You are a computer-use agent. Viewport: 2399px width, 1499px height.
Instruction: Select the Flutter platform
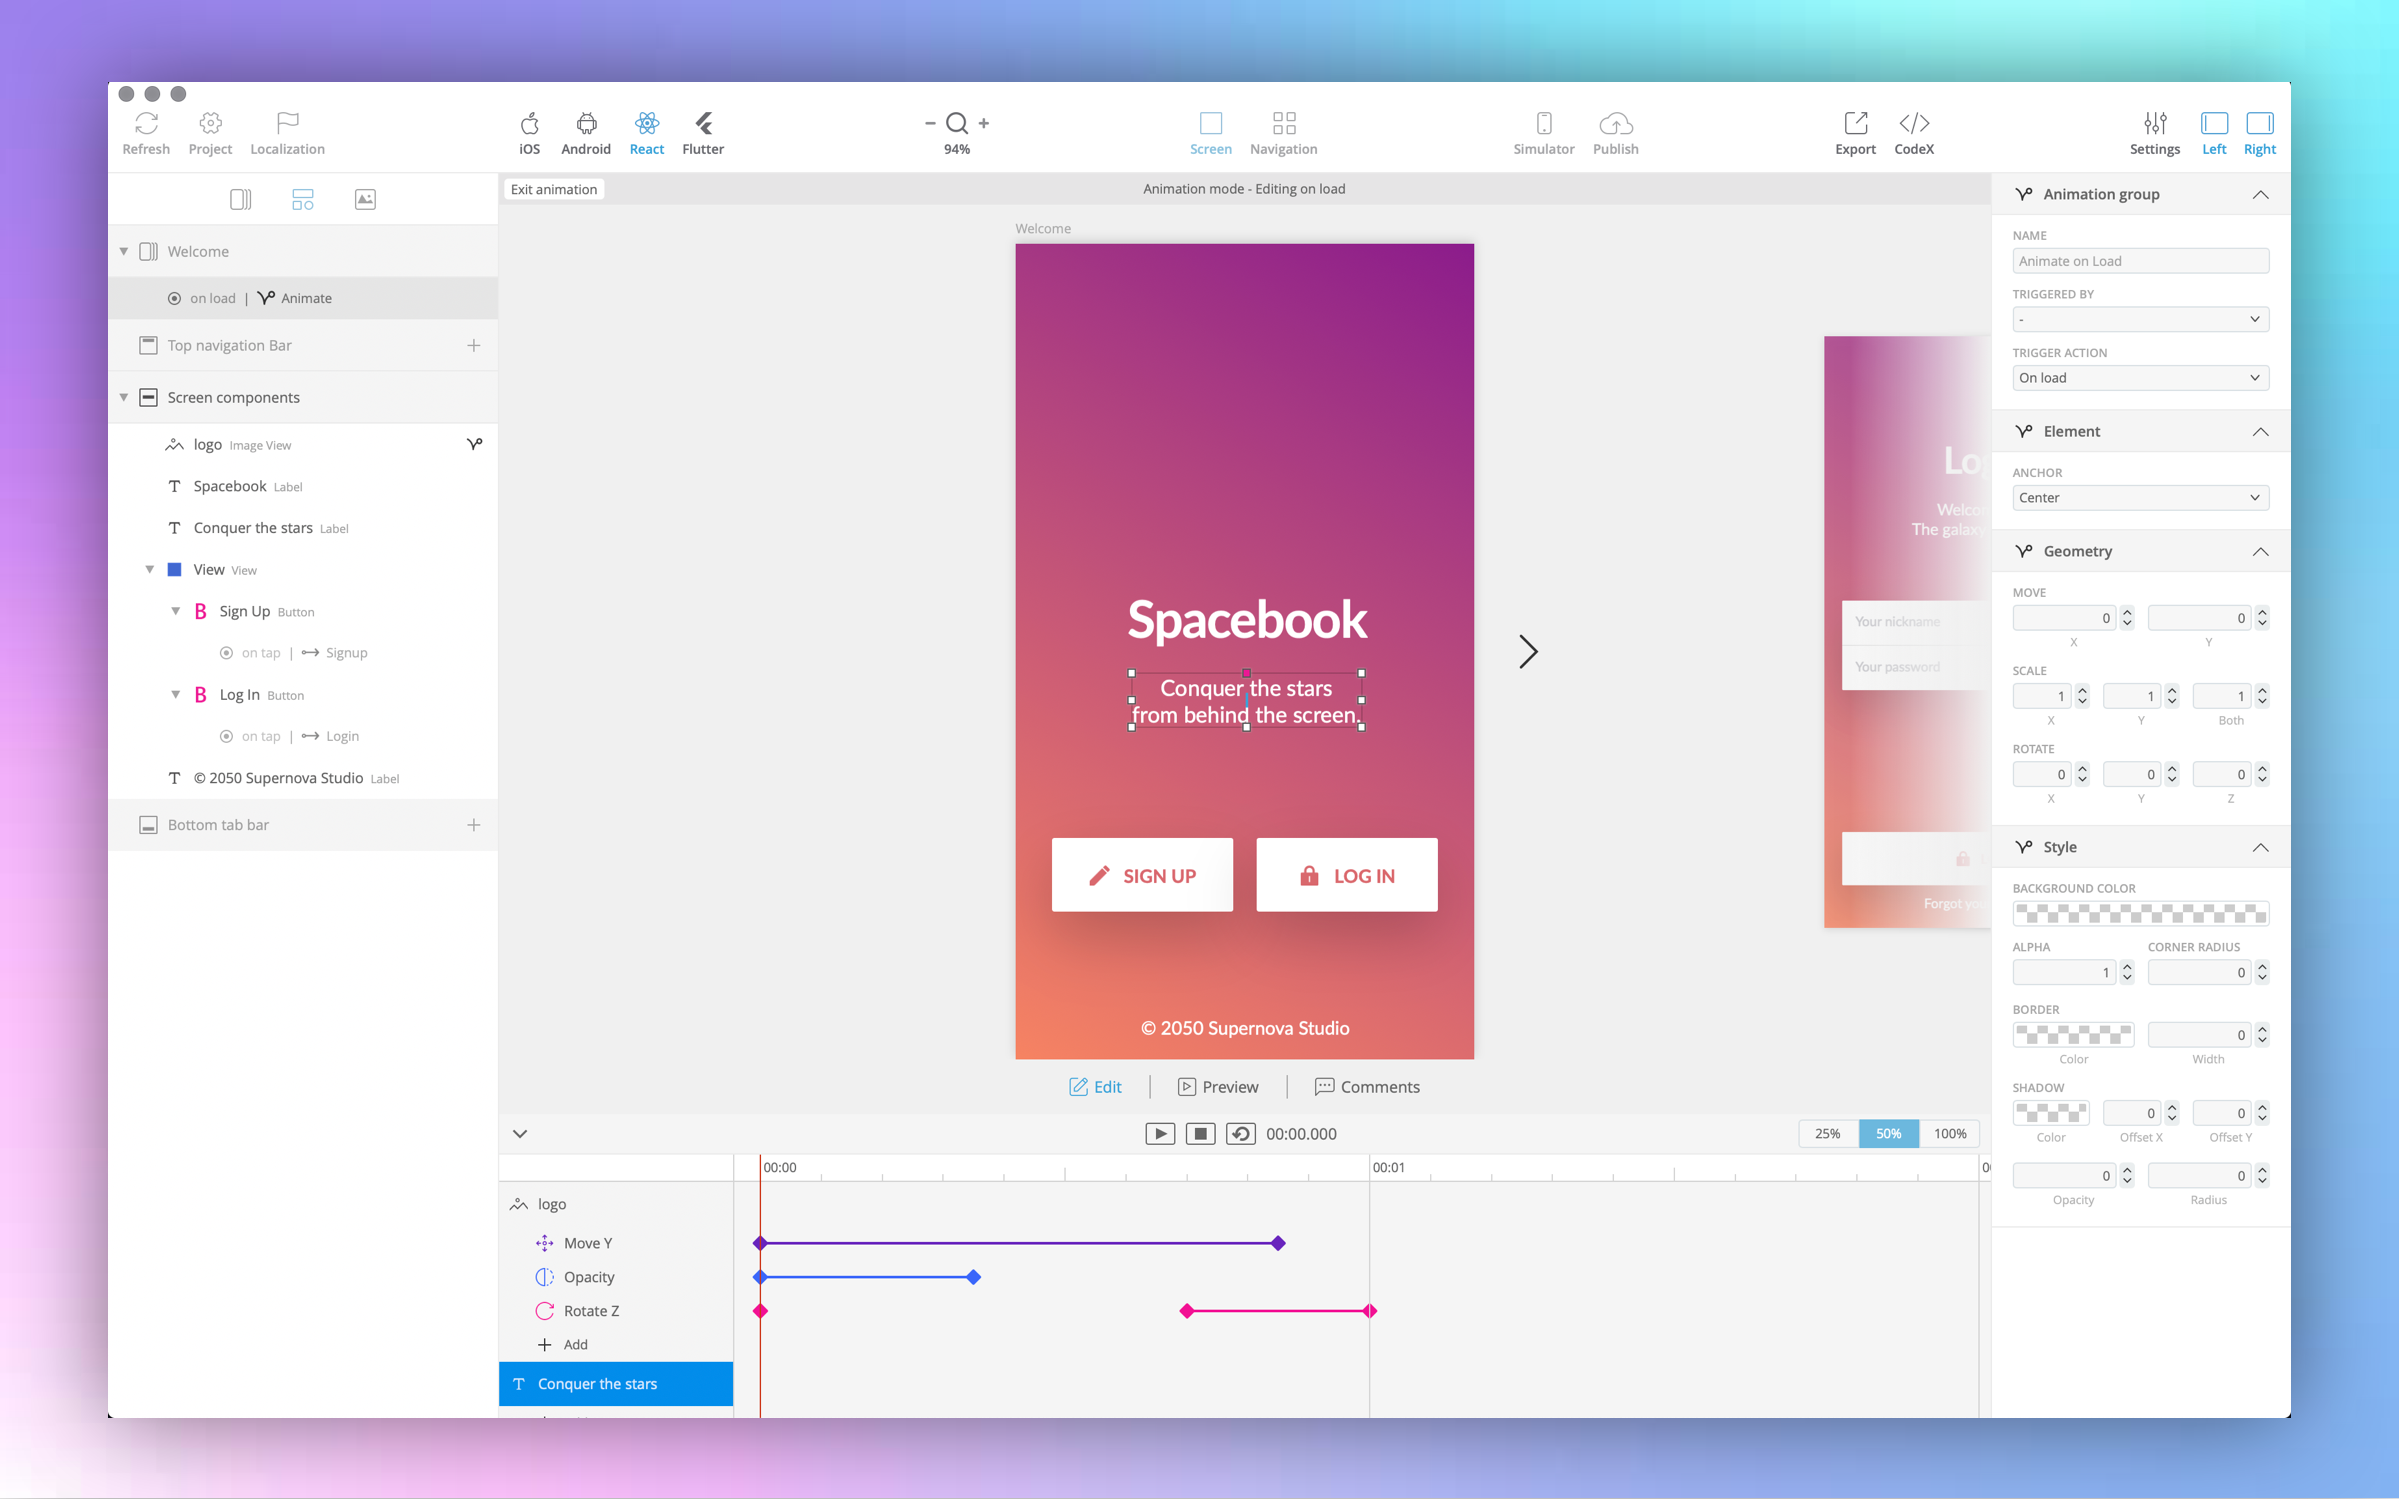[x=702, y=132]
